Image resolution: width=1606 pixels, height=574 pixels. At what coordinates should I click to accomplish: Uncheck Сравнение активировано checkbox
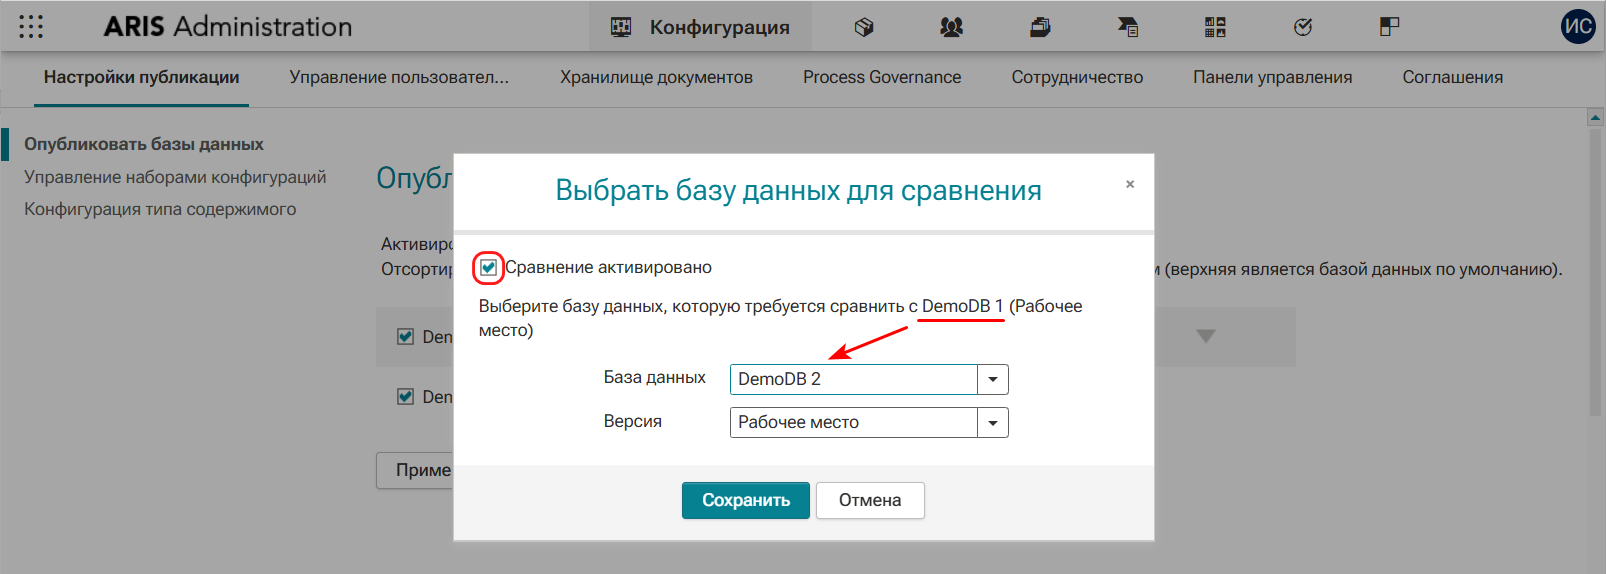488,267
